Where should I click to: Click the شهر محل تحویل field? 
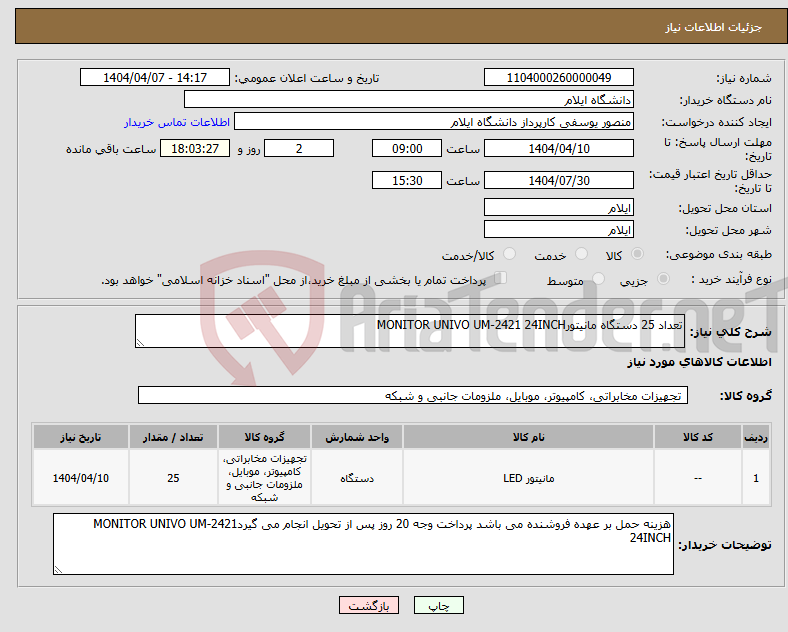[559, 229]
